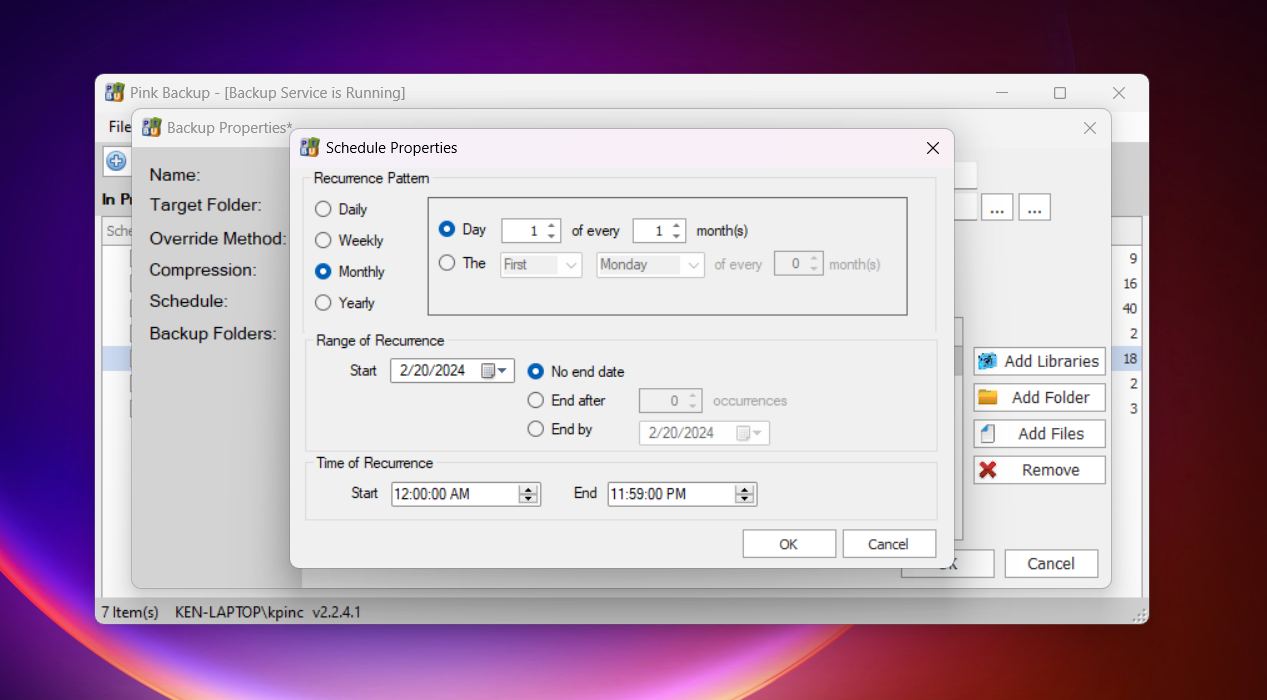The height and width of the screenshot is (700, 1267).
Task: Decrease the recurrence End time spinner
Action: click(x=744, y=498)
